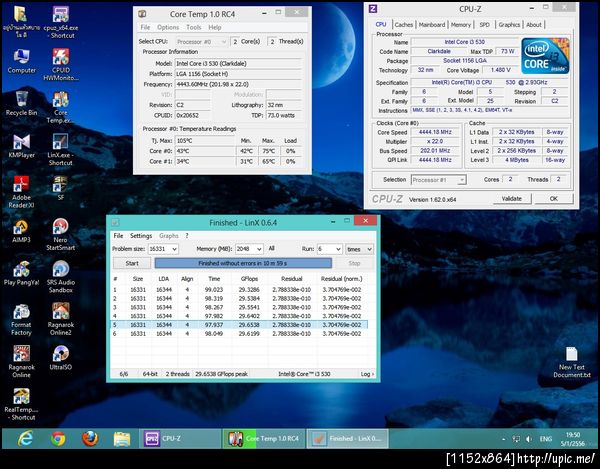Open Internet Explorer from the taskbar
This screenshot has height=469, width=600.
point(25,438)
